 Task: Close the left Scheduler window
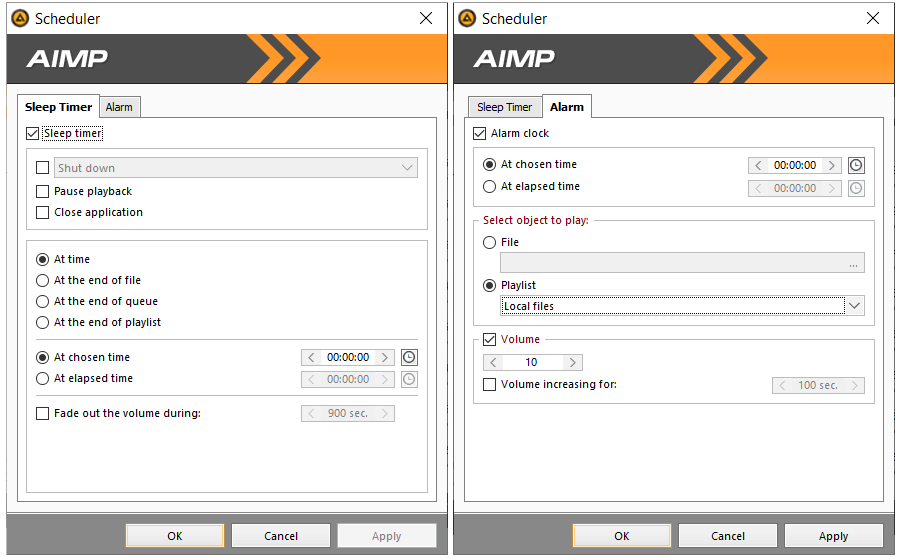[x=426, y=18]
